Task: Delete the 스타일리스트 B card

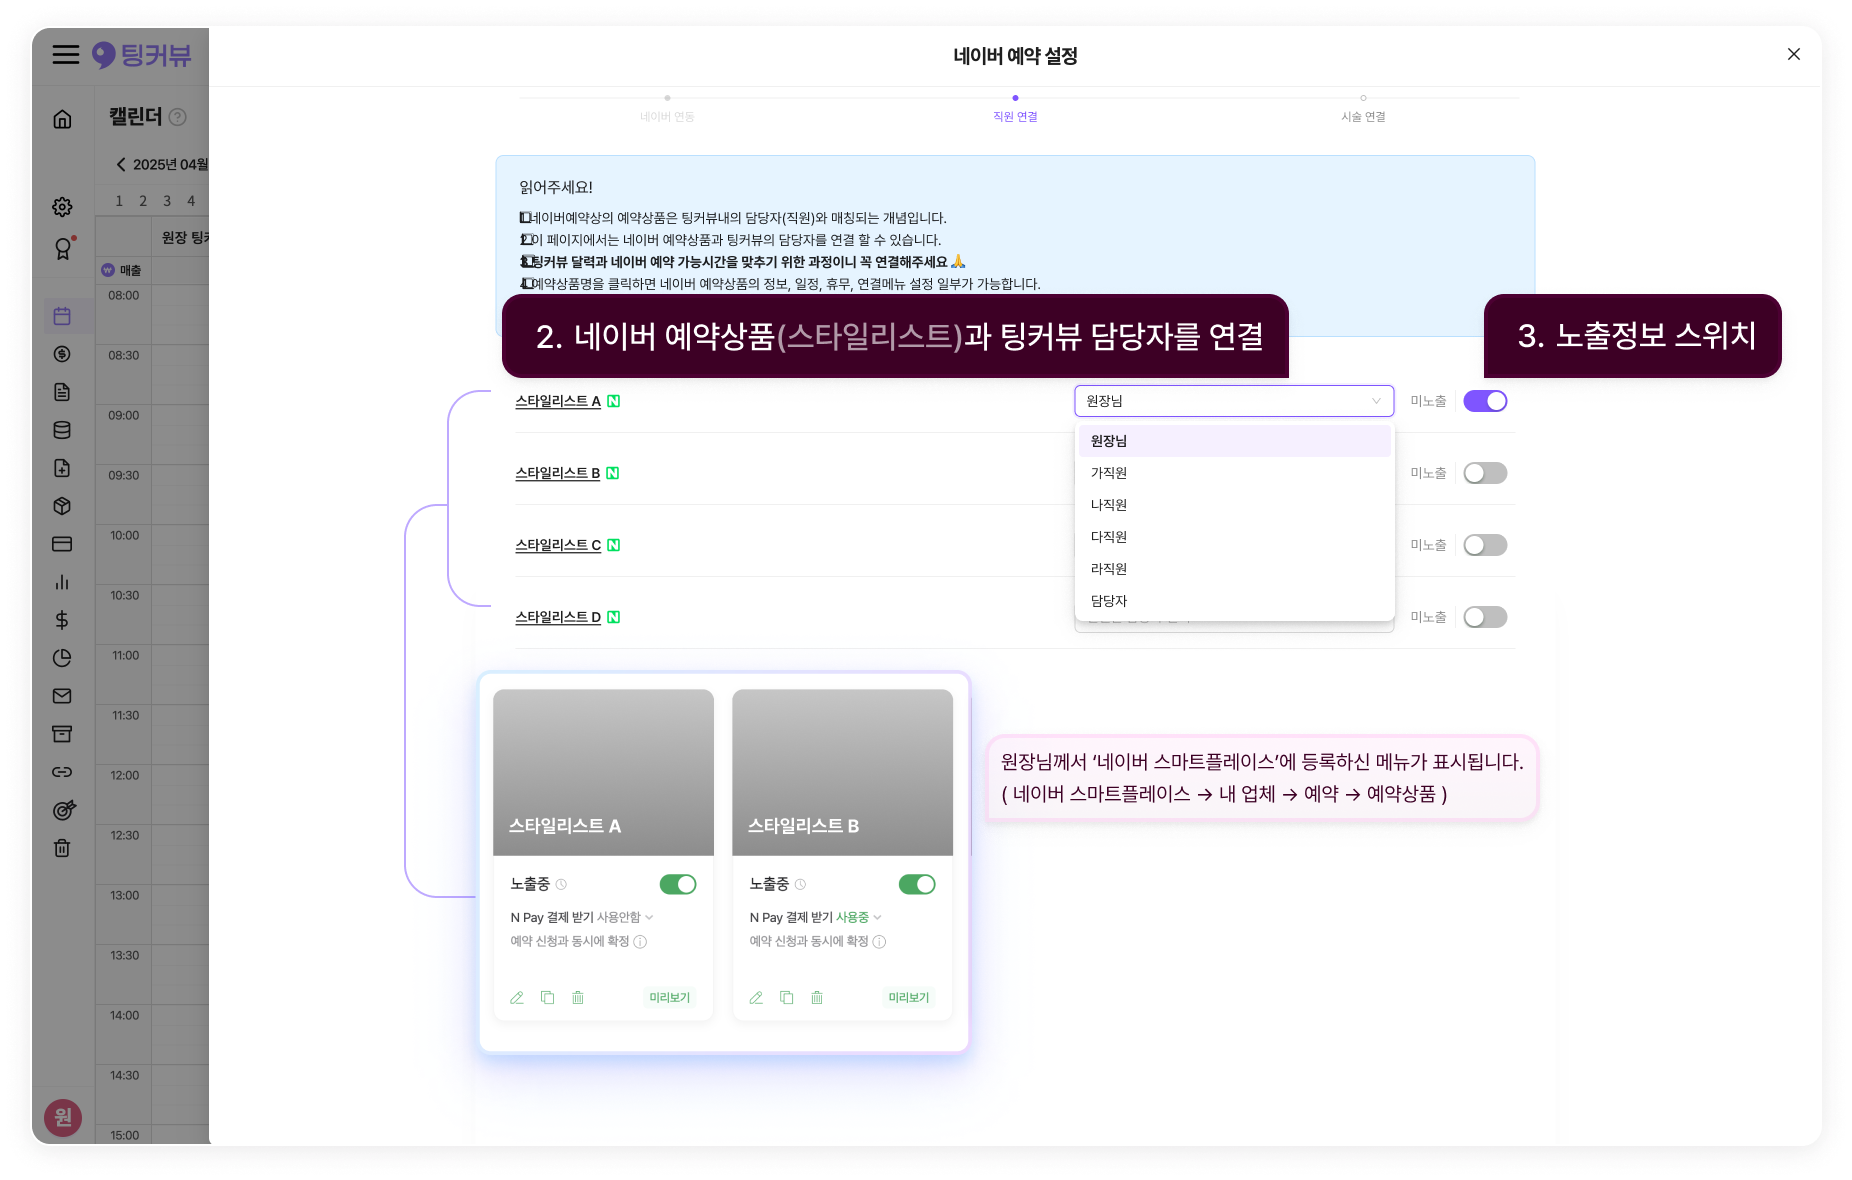Action: tap(817, 998)
